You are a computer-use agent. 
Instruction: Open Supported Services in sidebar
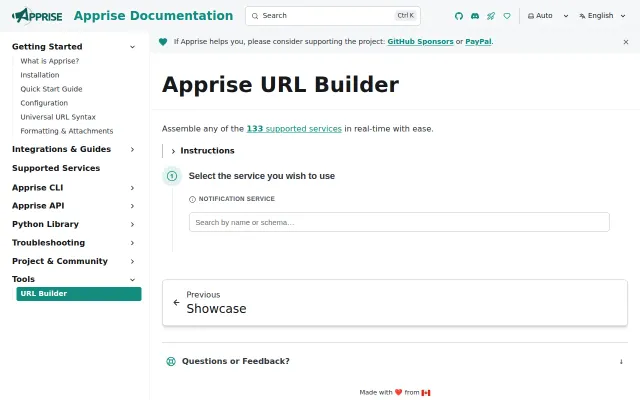point(56,168)
